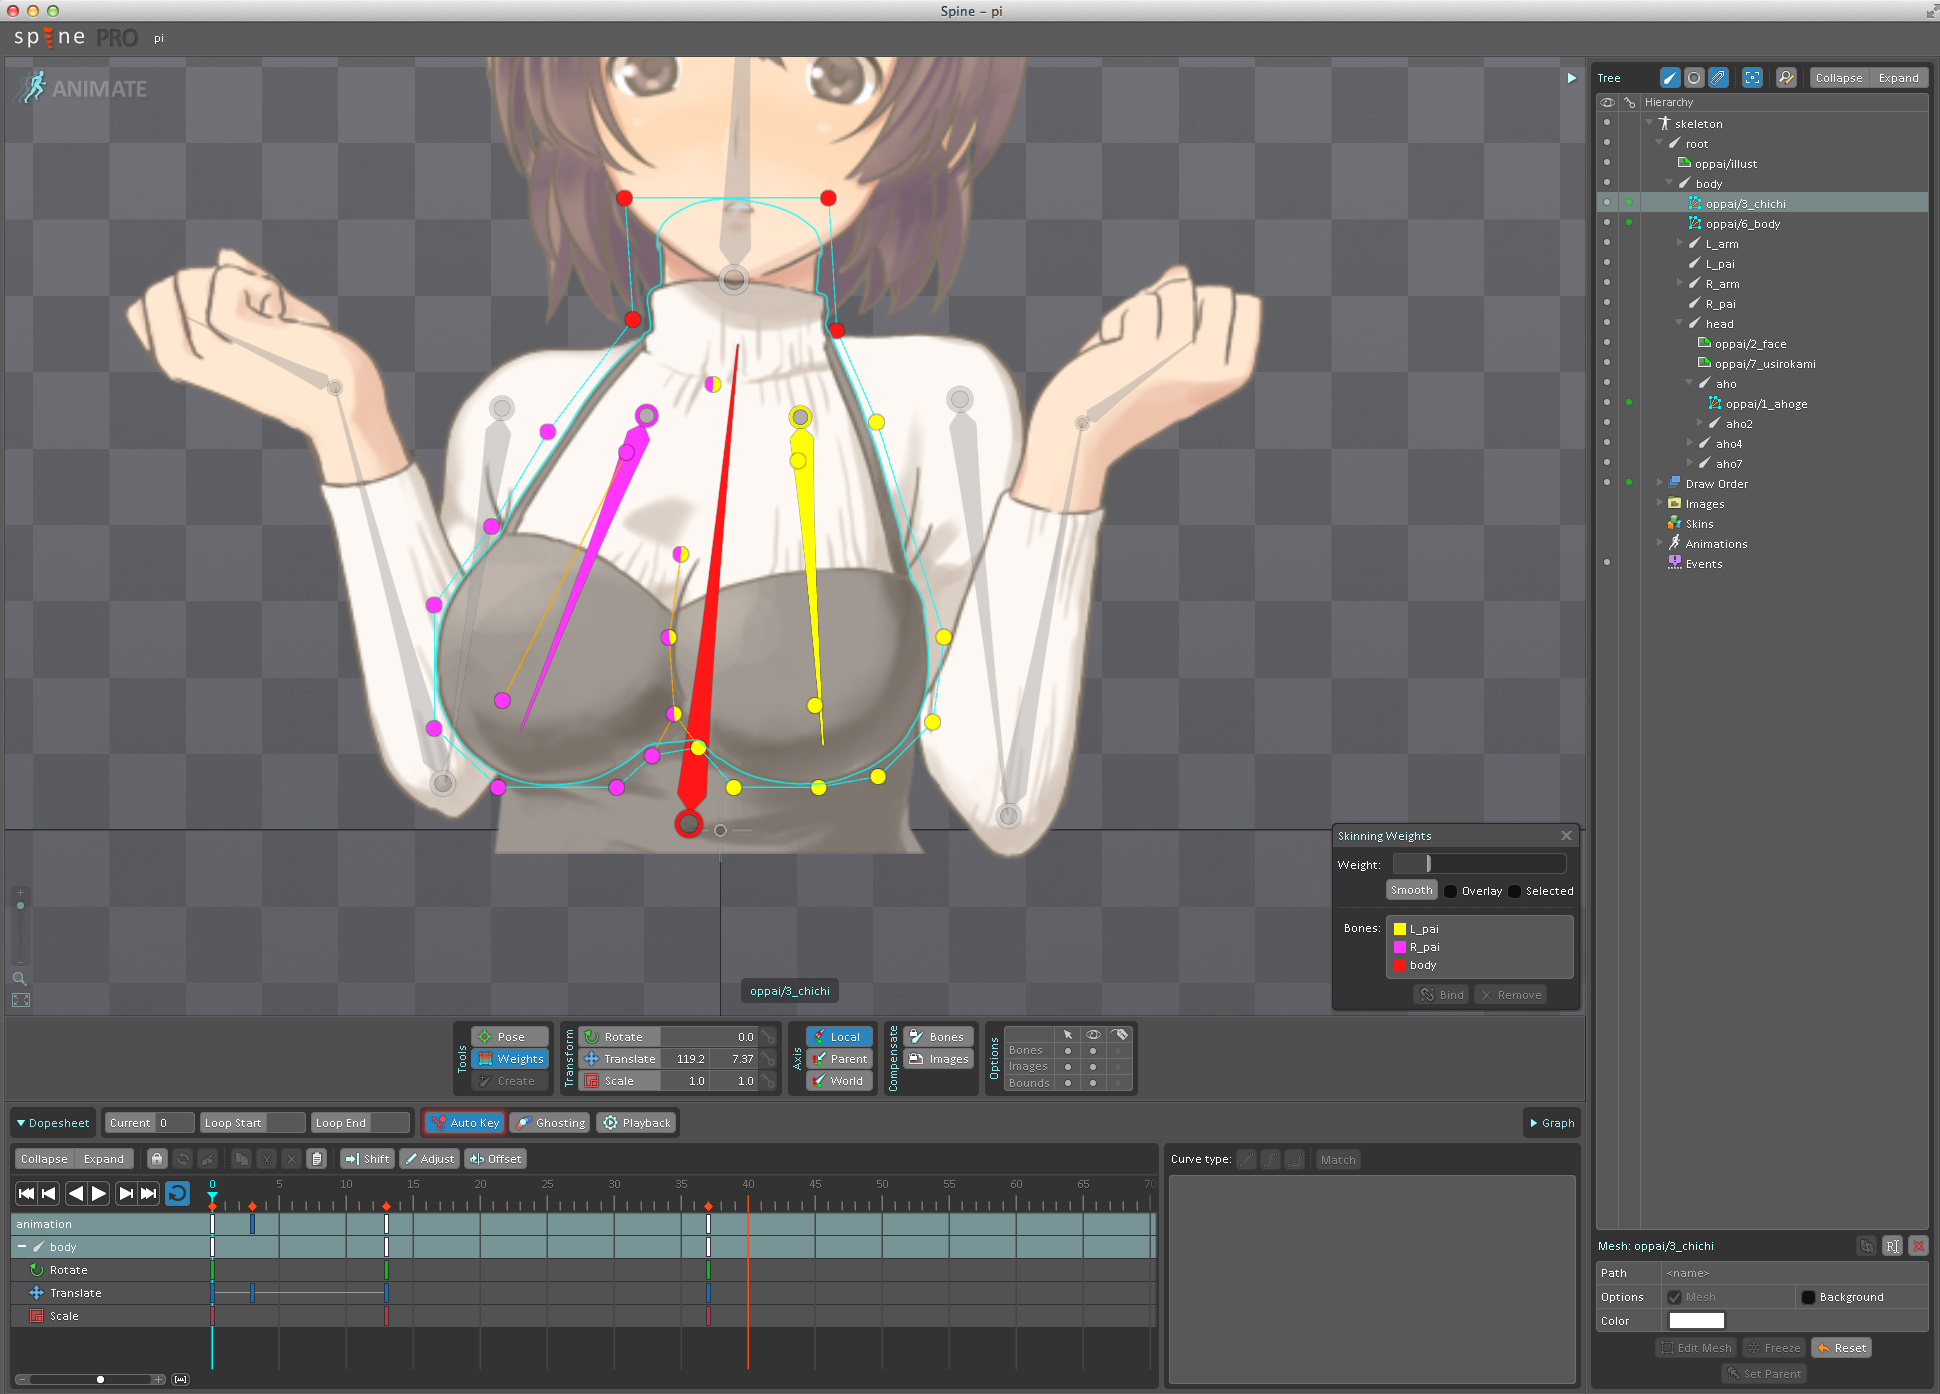The image size is (1940, 1394).
Task: Open the Graph panel
Action: 1552,1123
